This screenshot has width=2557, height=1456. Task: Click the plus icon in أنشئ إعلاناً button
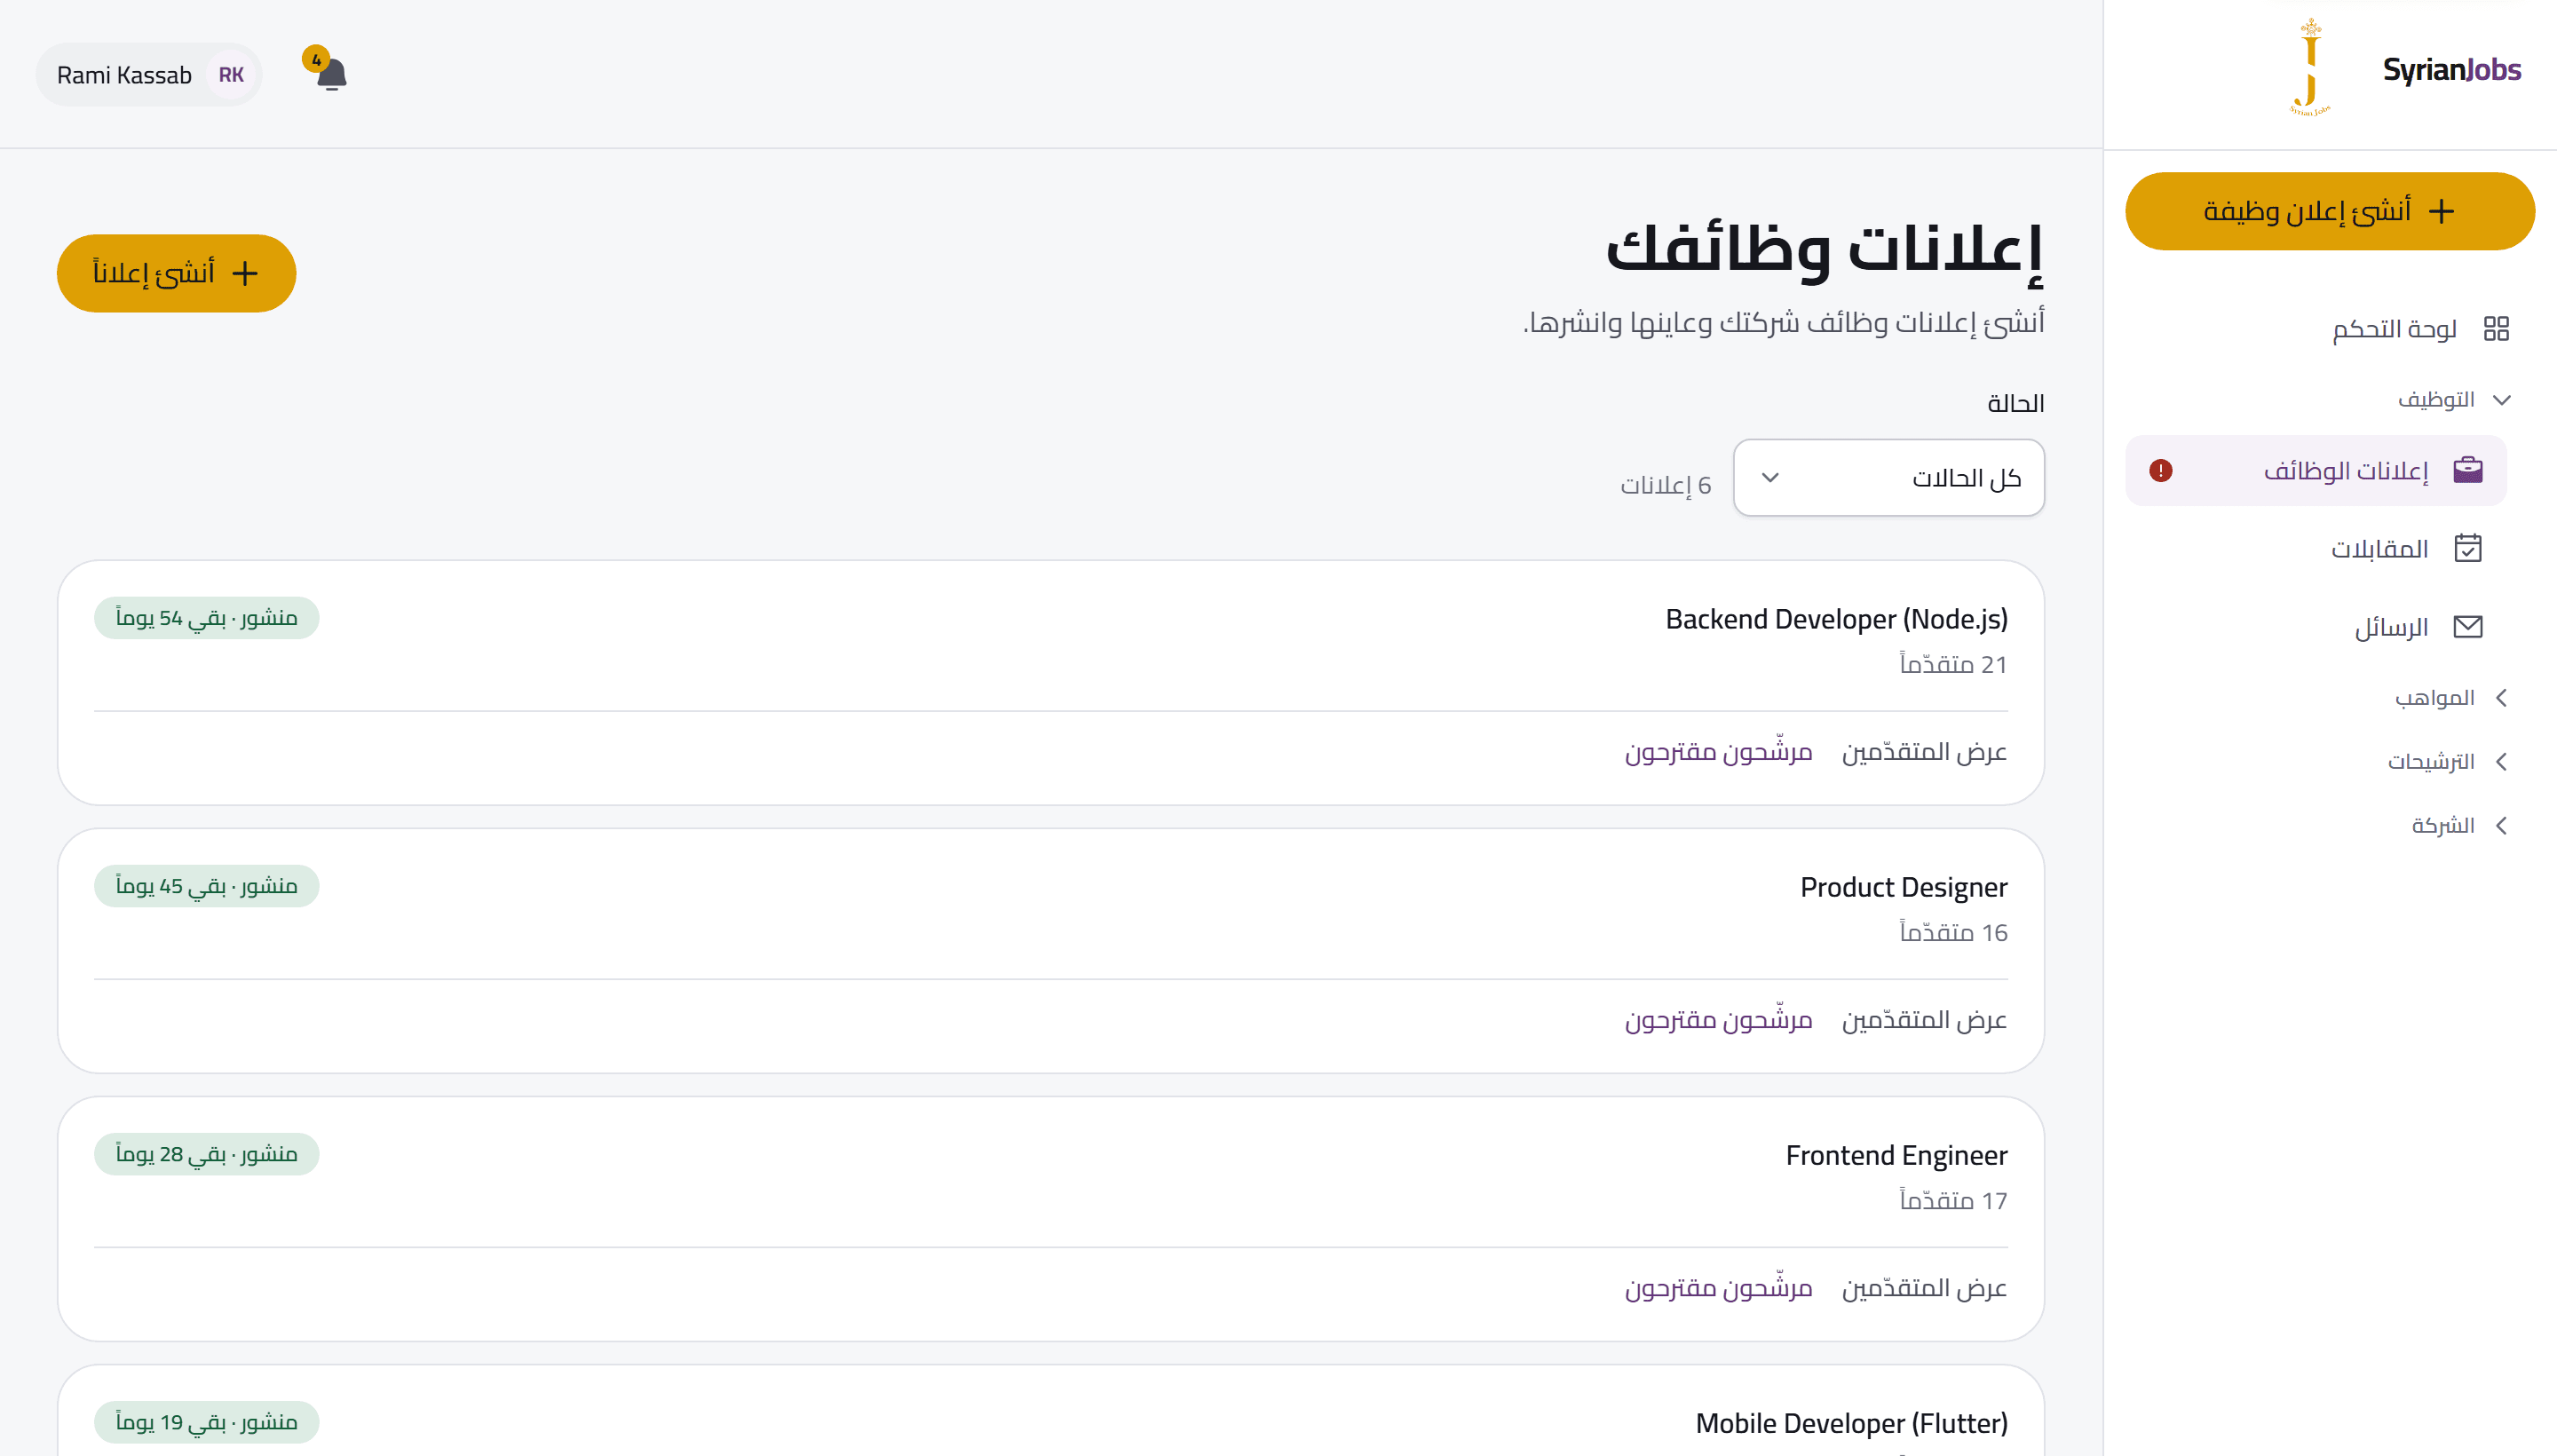click(x=245, y=273)
